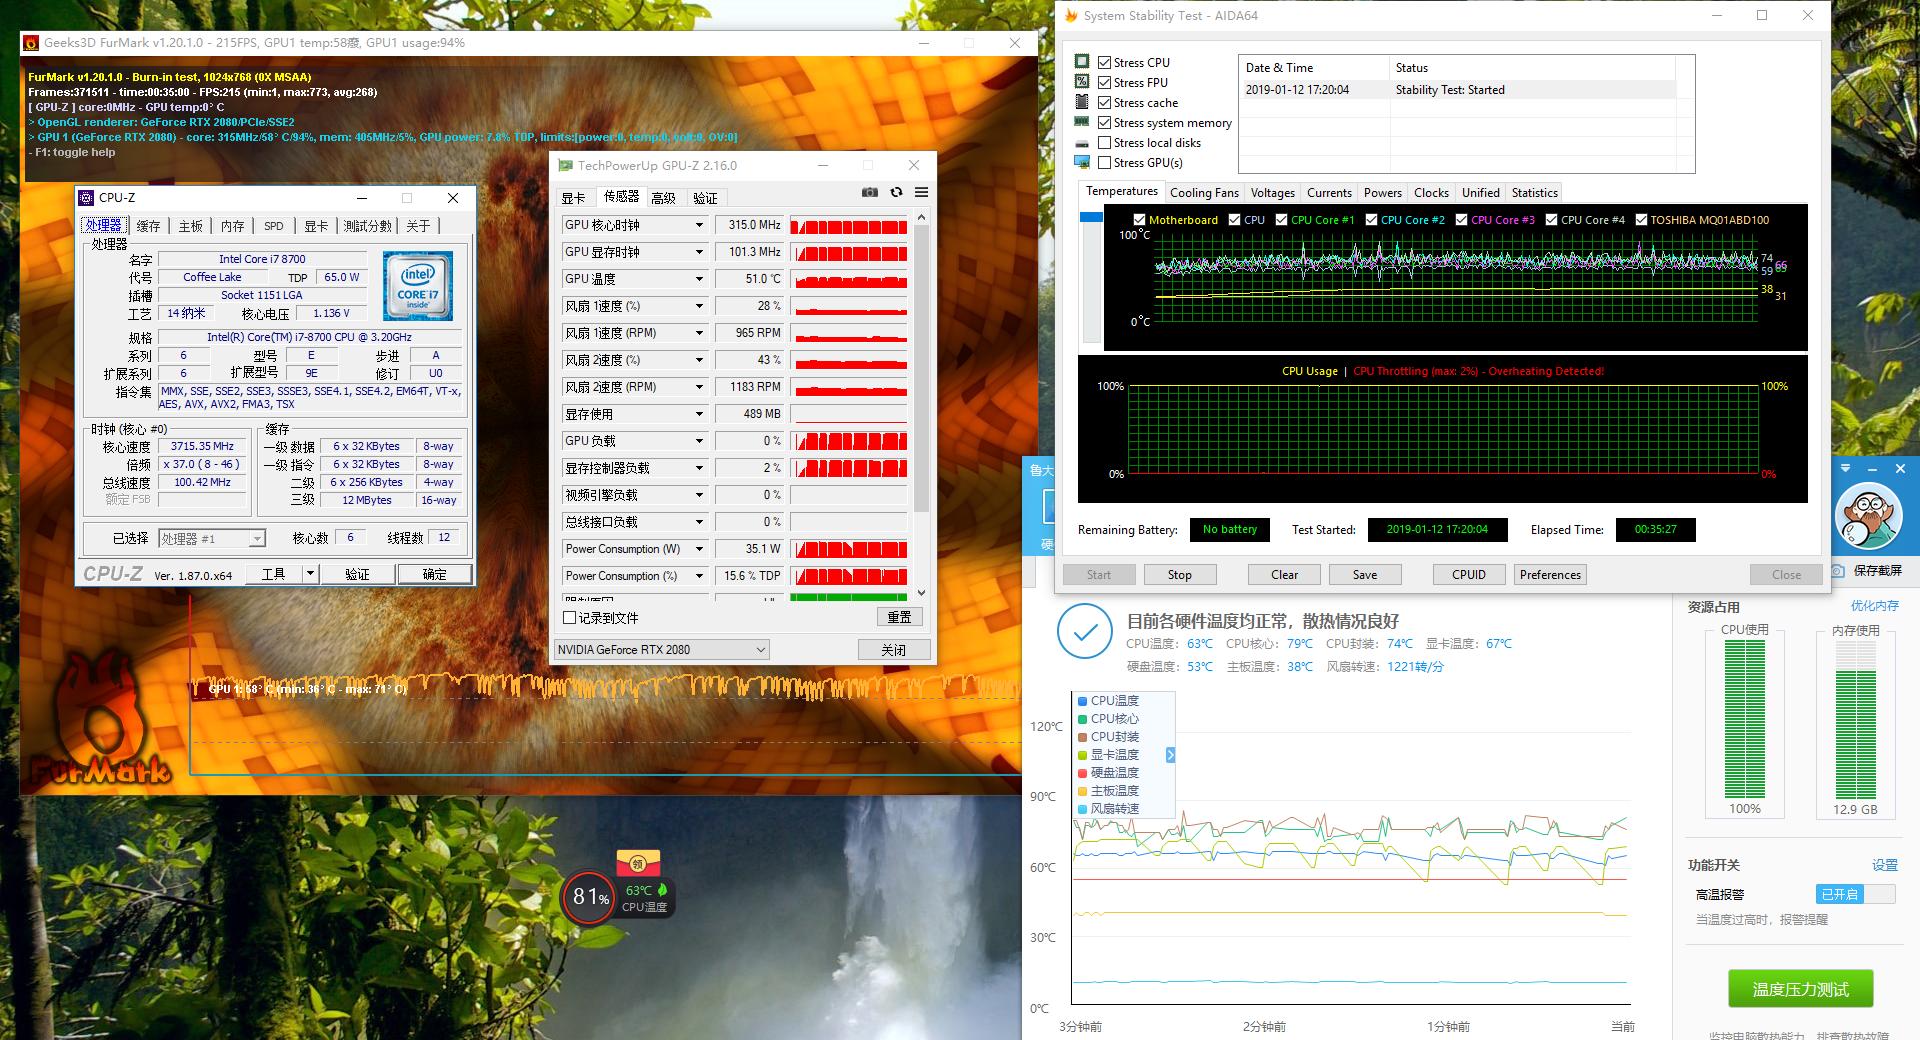Screen dimensions: 1920x1040
Task: Click the FurMark app icon in title bar
Action: pyautogui.click(x=32, y=43)
